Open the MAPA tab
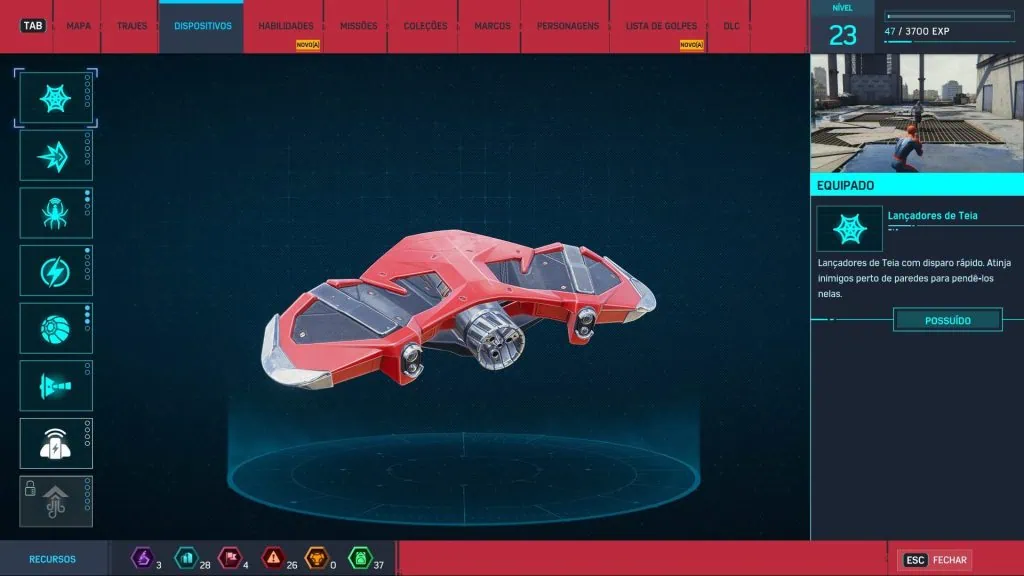The image size is (1024, 576). tap(78, 26)
